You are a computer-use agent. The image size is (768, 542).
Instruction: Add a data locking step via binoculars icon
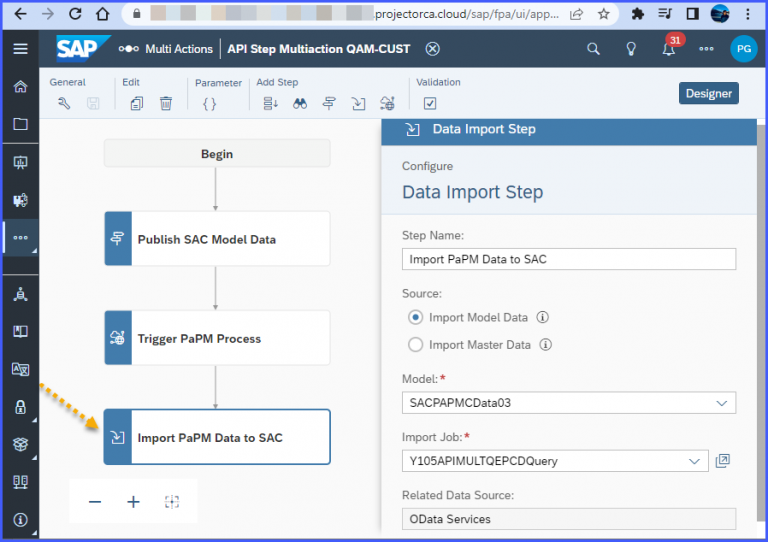pyautogui.click(x=300, y=103)
